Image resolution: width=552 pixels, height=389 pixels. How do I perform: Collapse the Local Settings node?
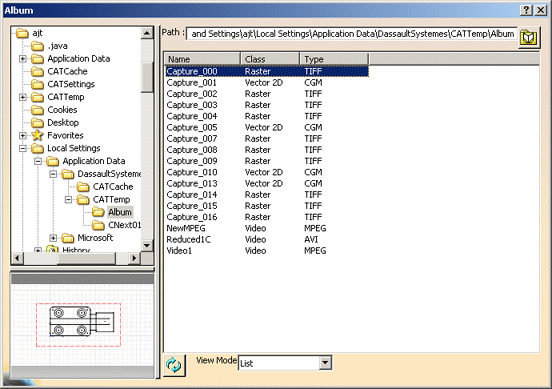click(23, 148)
